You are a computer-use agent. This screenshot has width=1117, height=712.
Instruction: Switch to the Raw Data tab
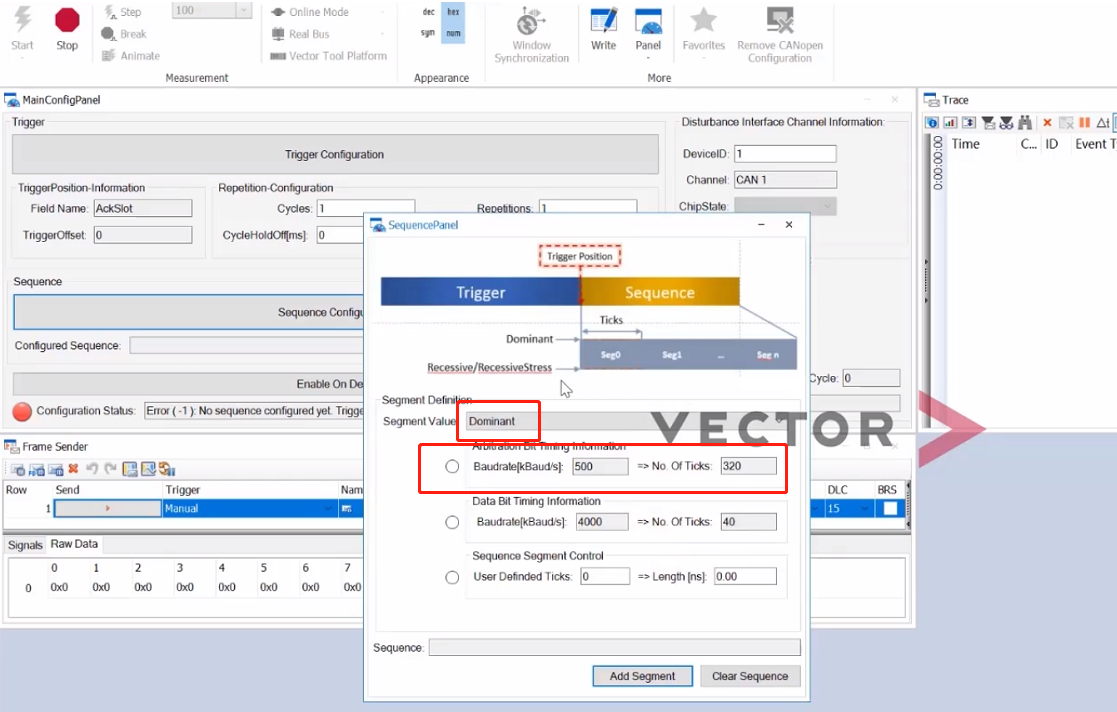click(74, 544)
